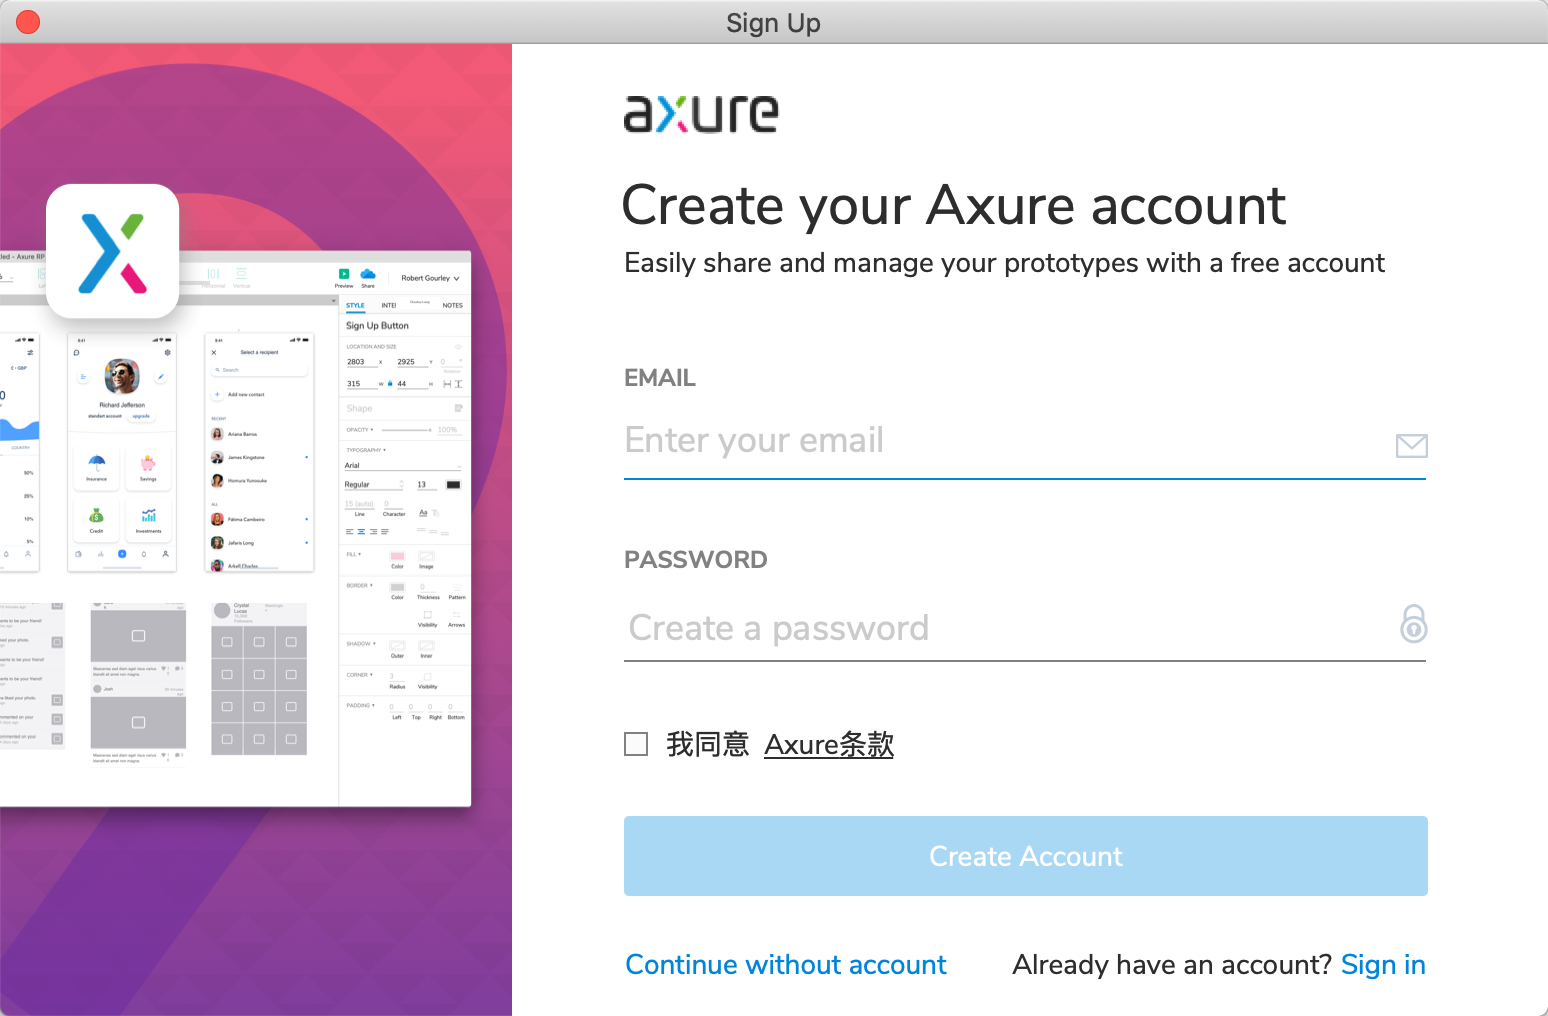Screen dimensions: 1548x1016
Task: Click the EMAIL field label
Action: 660,378
